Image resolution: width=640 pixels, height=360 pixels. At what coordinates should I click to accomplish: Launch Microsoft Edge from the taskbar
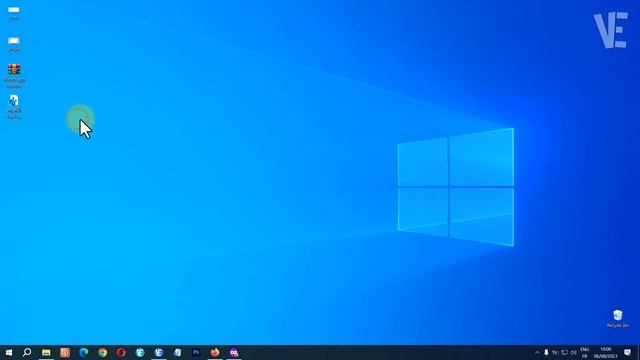pyautogui.click(x=84, y=352)
